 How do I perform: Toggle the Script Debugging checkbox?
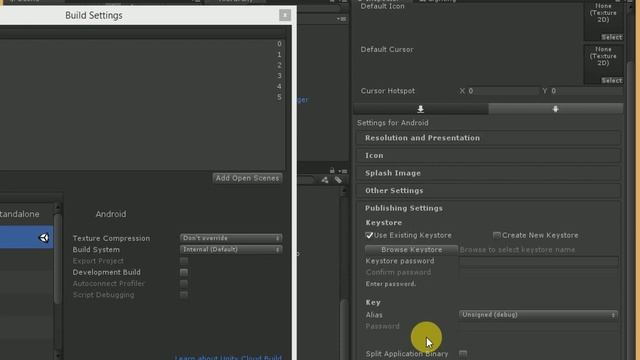tap(184, 295)
